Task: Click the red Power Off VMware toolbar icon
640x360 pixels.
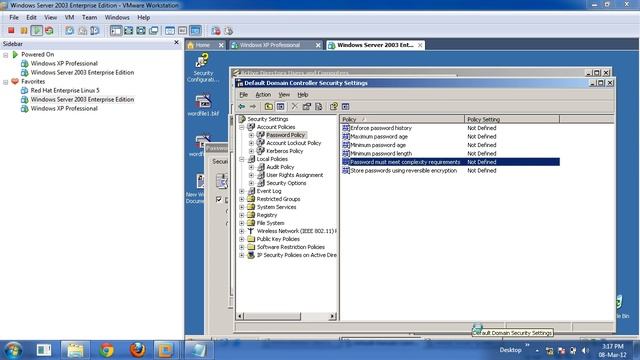Action: 11,30
